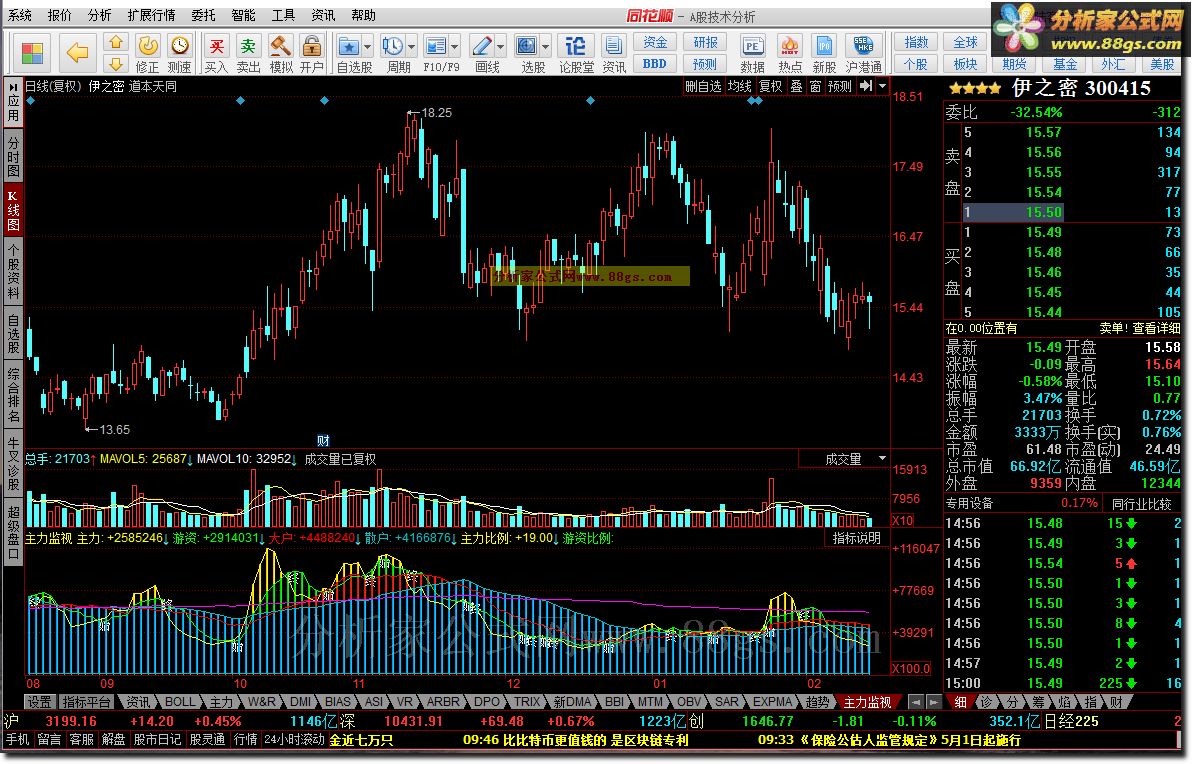Open 自选股 watchlist star icon
1193x764 pixels.
(x=348, y=47)
